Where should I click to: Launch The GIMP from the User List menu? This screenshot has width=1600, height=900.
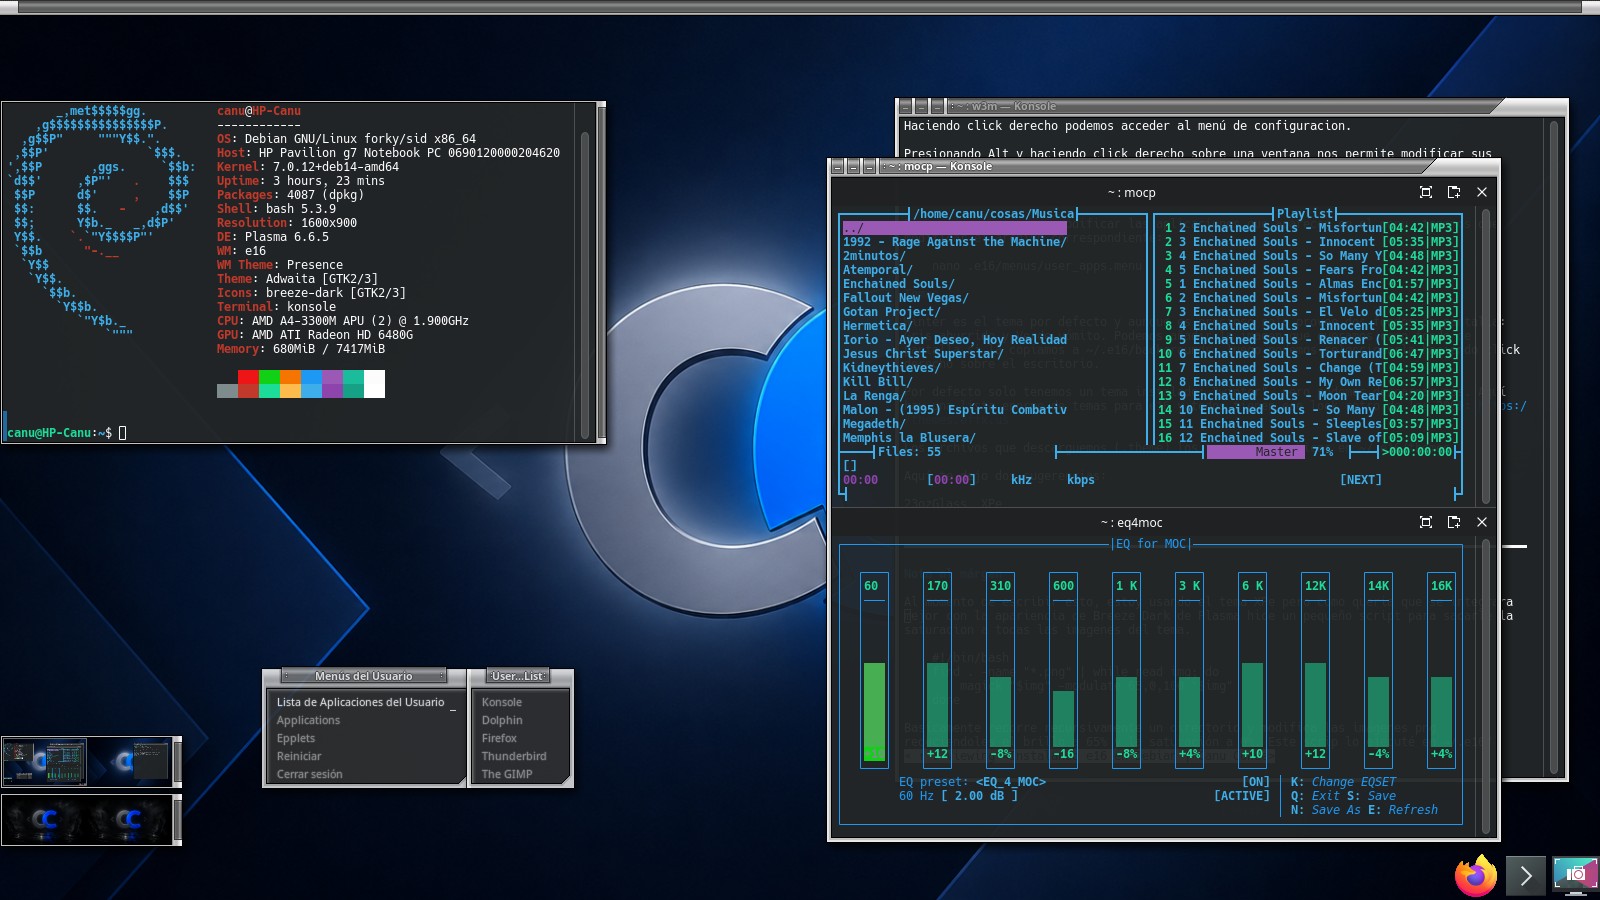pyautogui.click(x=507, y=774)
